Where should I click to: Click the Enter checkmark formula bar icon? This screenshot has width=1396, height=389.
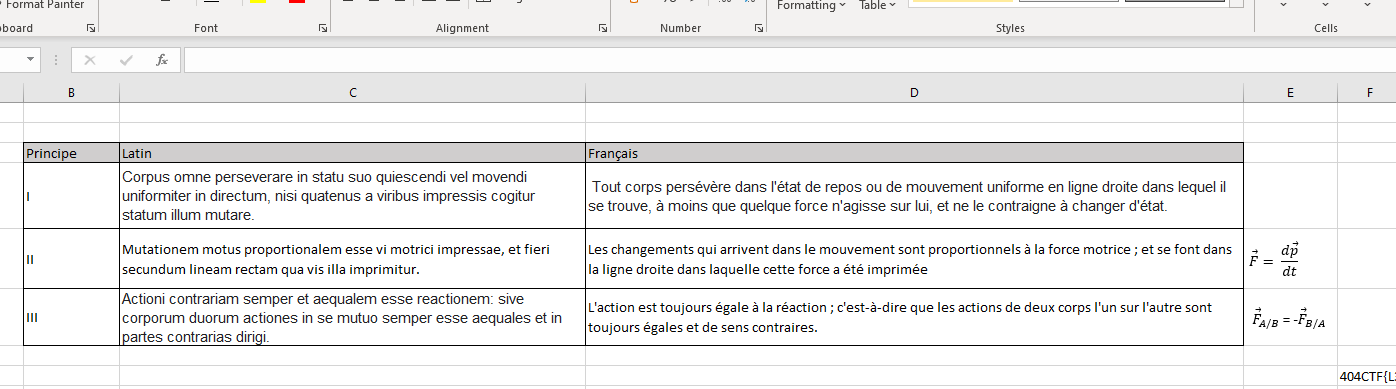pyautogui.click(x=126, y=60)
